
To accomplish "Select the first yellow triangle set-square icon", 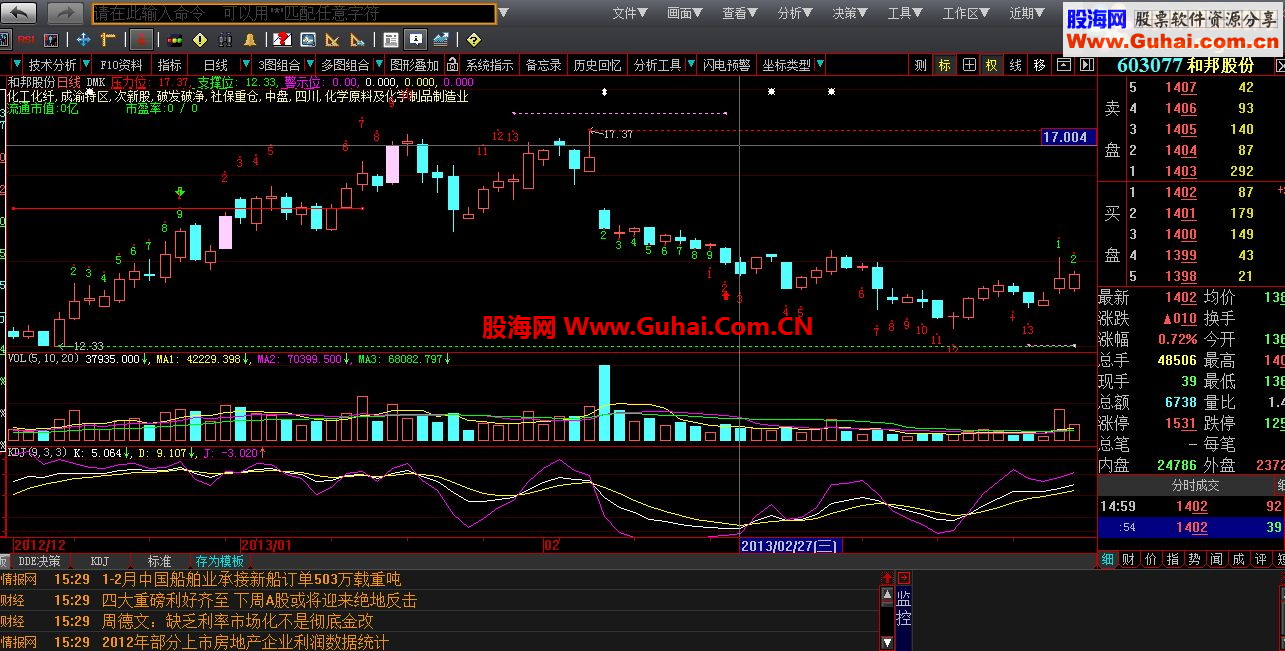I will click(x=332, y=40).
